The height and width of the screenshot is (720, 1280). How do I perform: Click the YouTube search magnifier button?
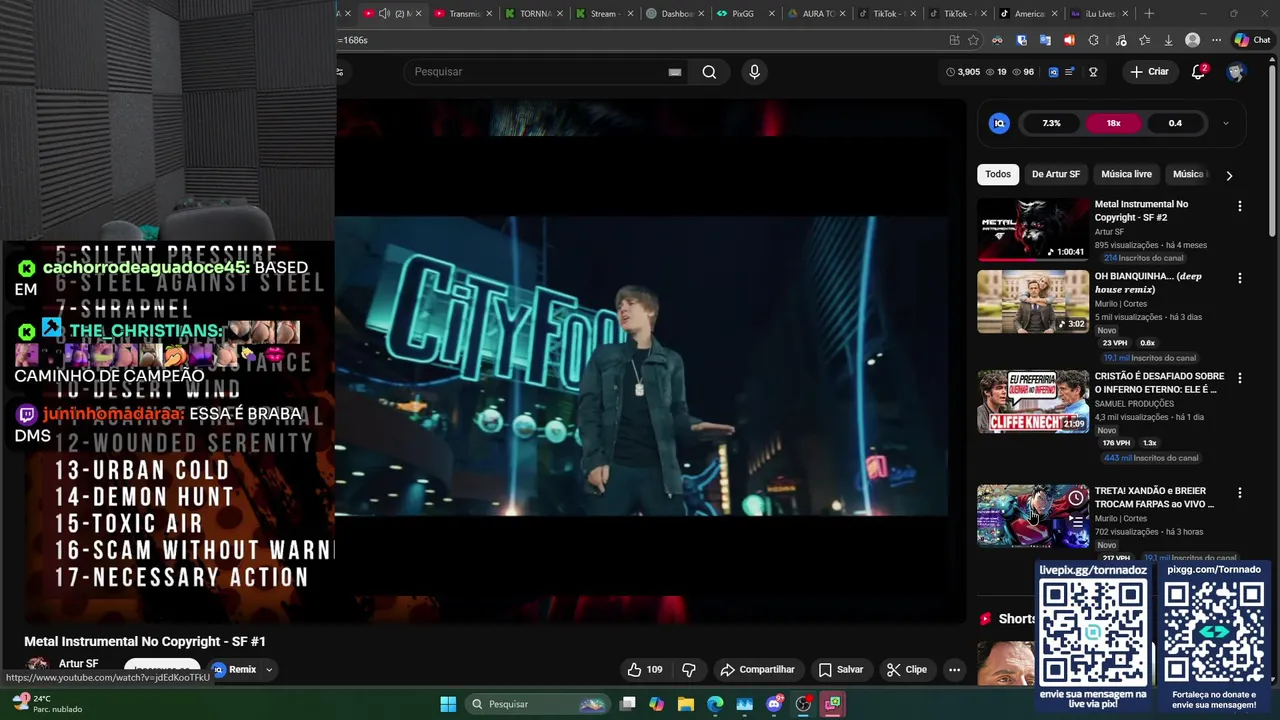point(709,72)
